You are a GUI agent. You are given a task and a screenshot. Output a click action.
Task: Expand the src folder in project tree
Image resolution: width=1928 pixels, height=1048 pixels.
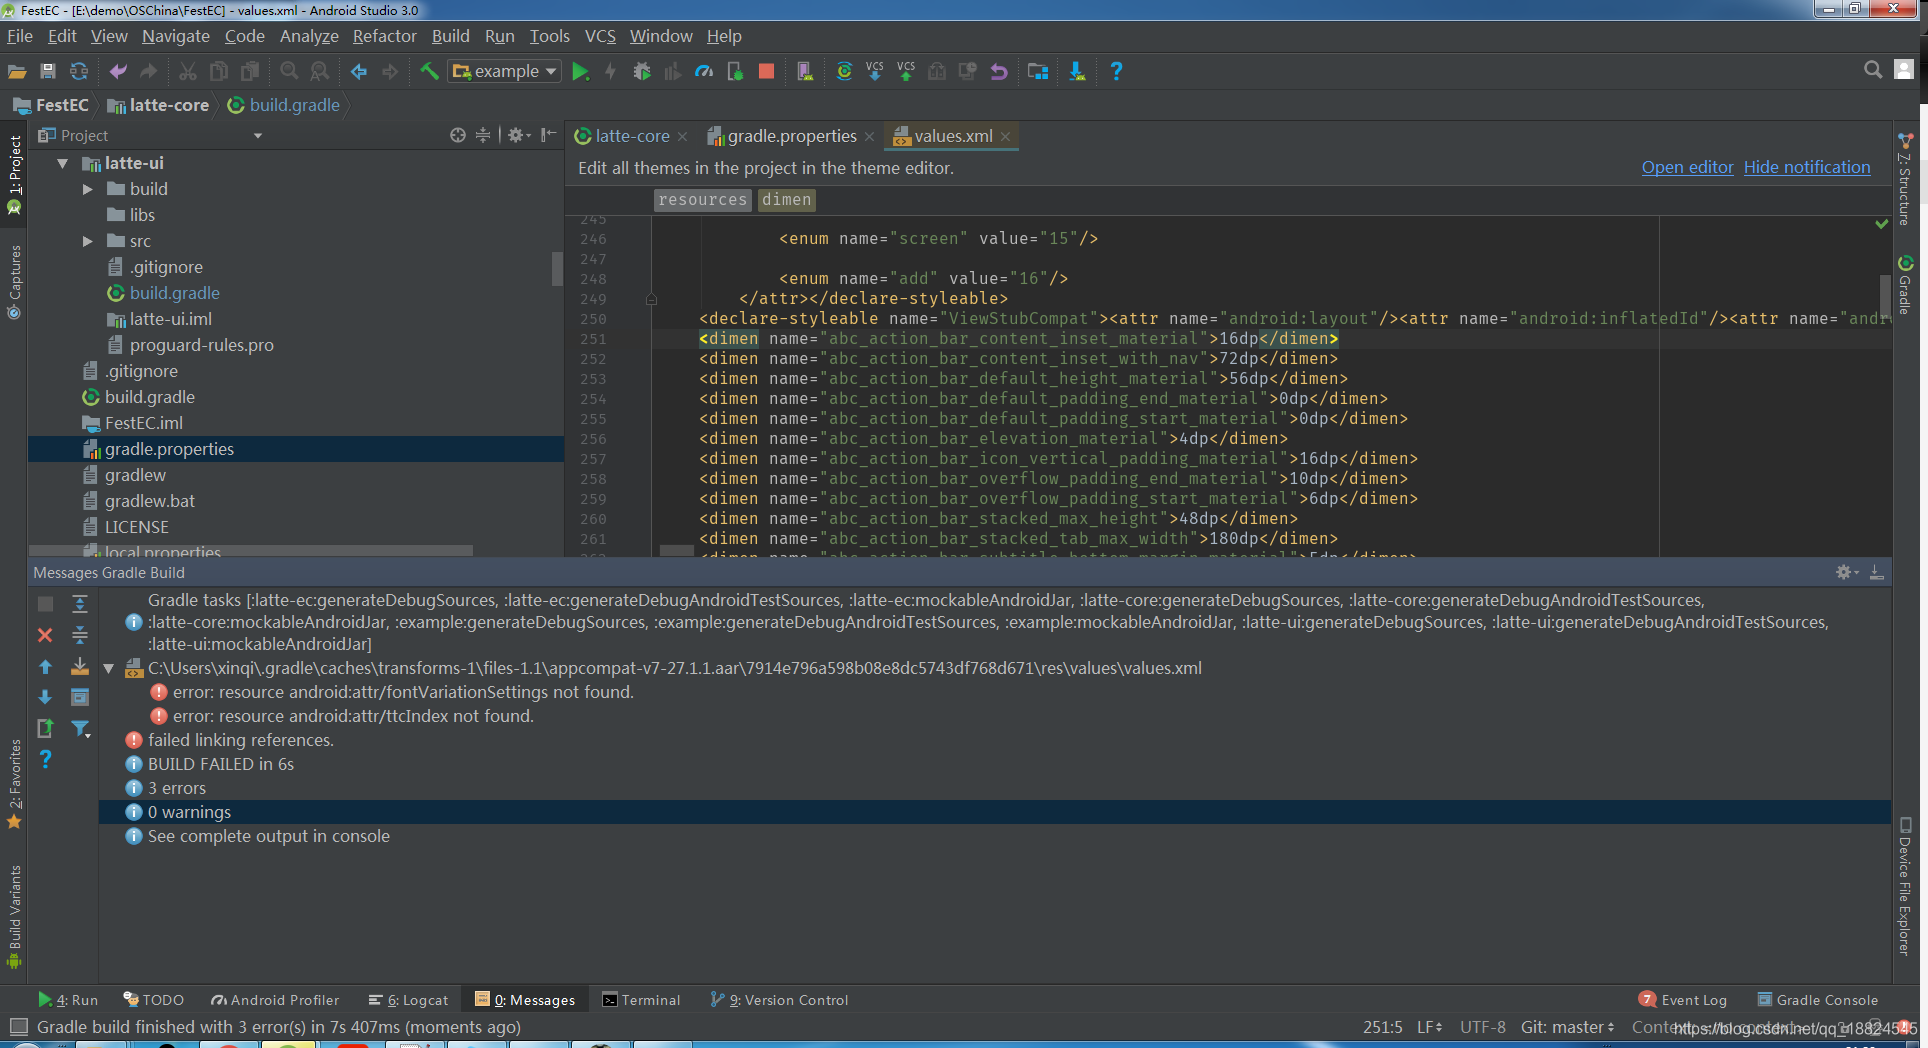(88, 241)
